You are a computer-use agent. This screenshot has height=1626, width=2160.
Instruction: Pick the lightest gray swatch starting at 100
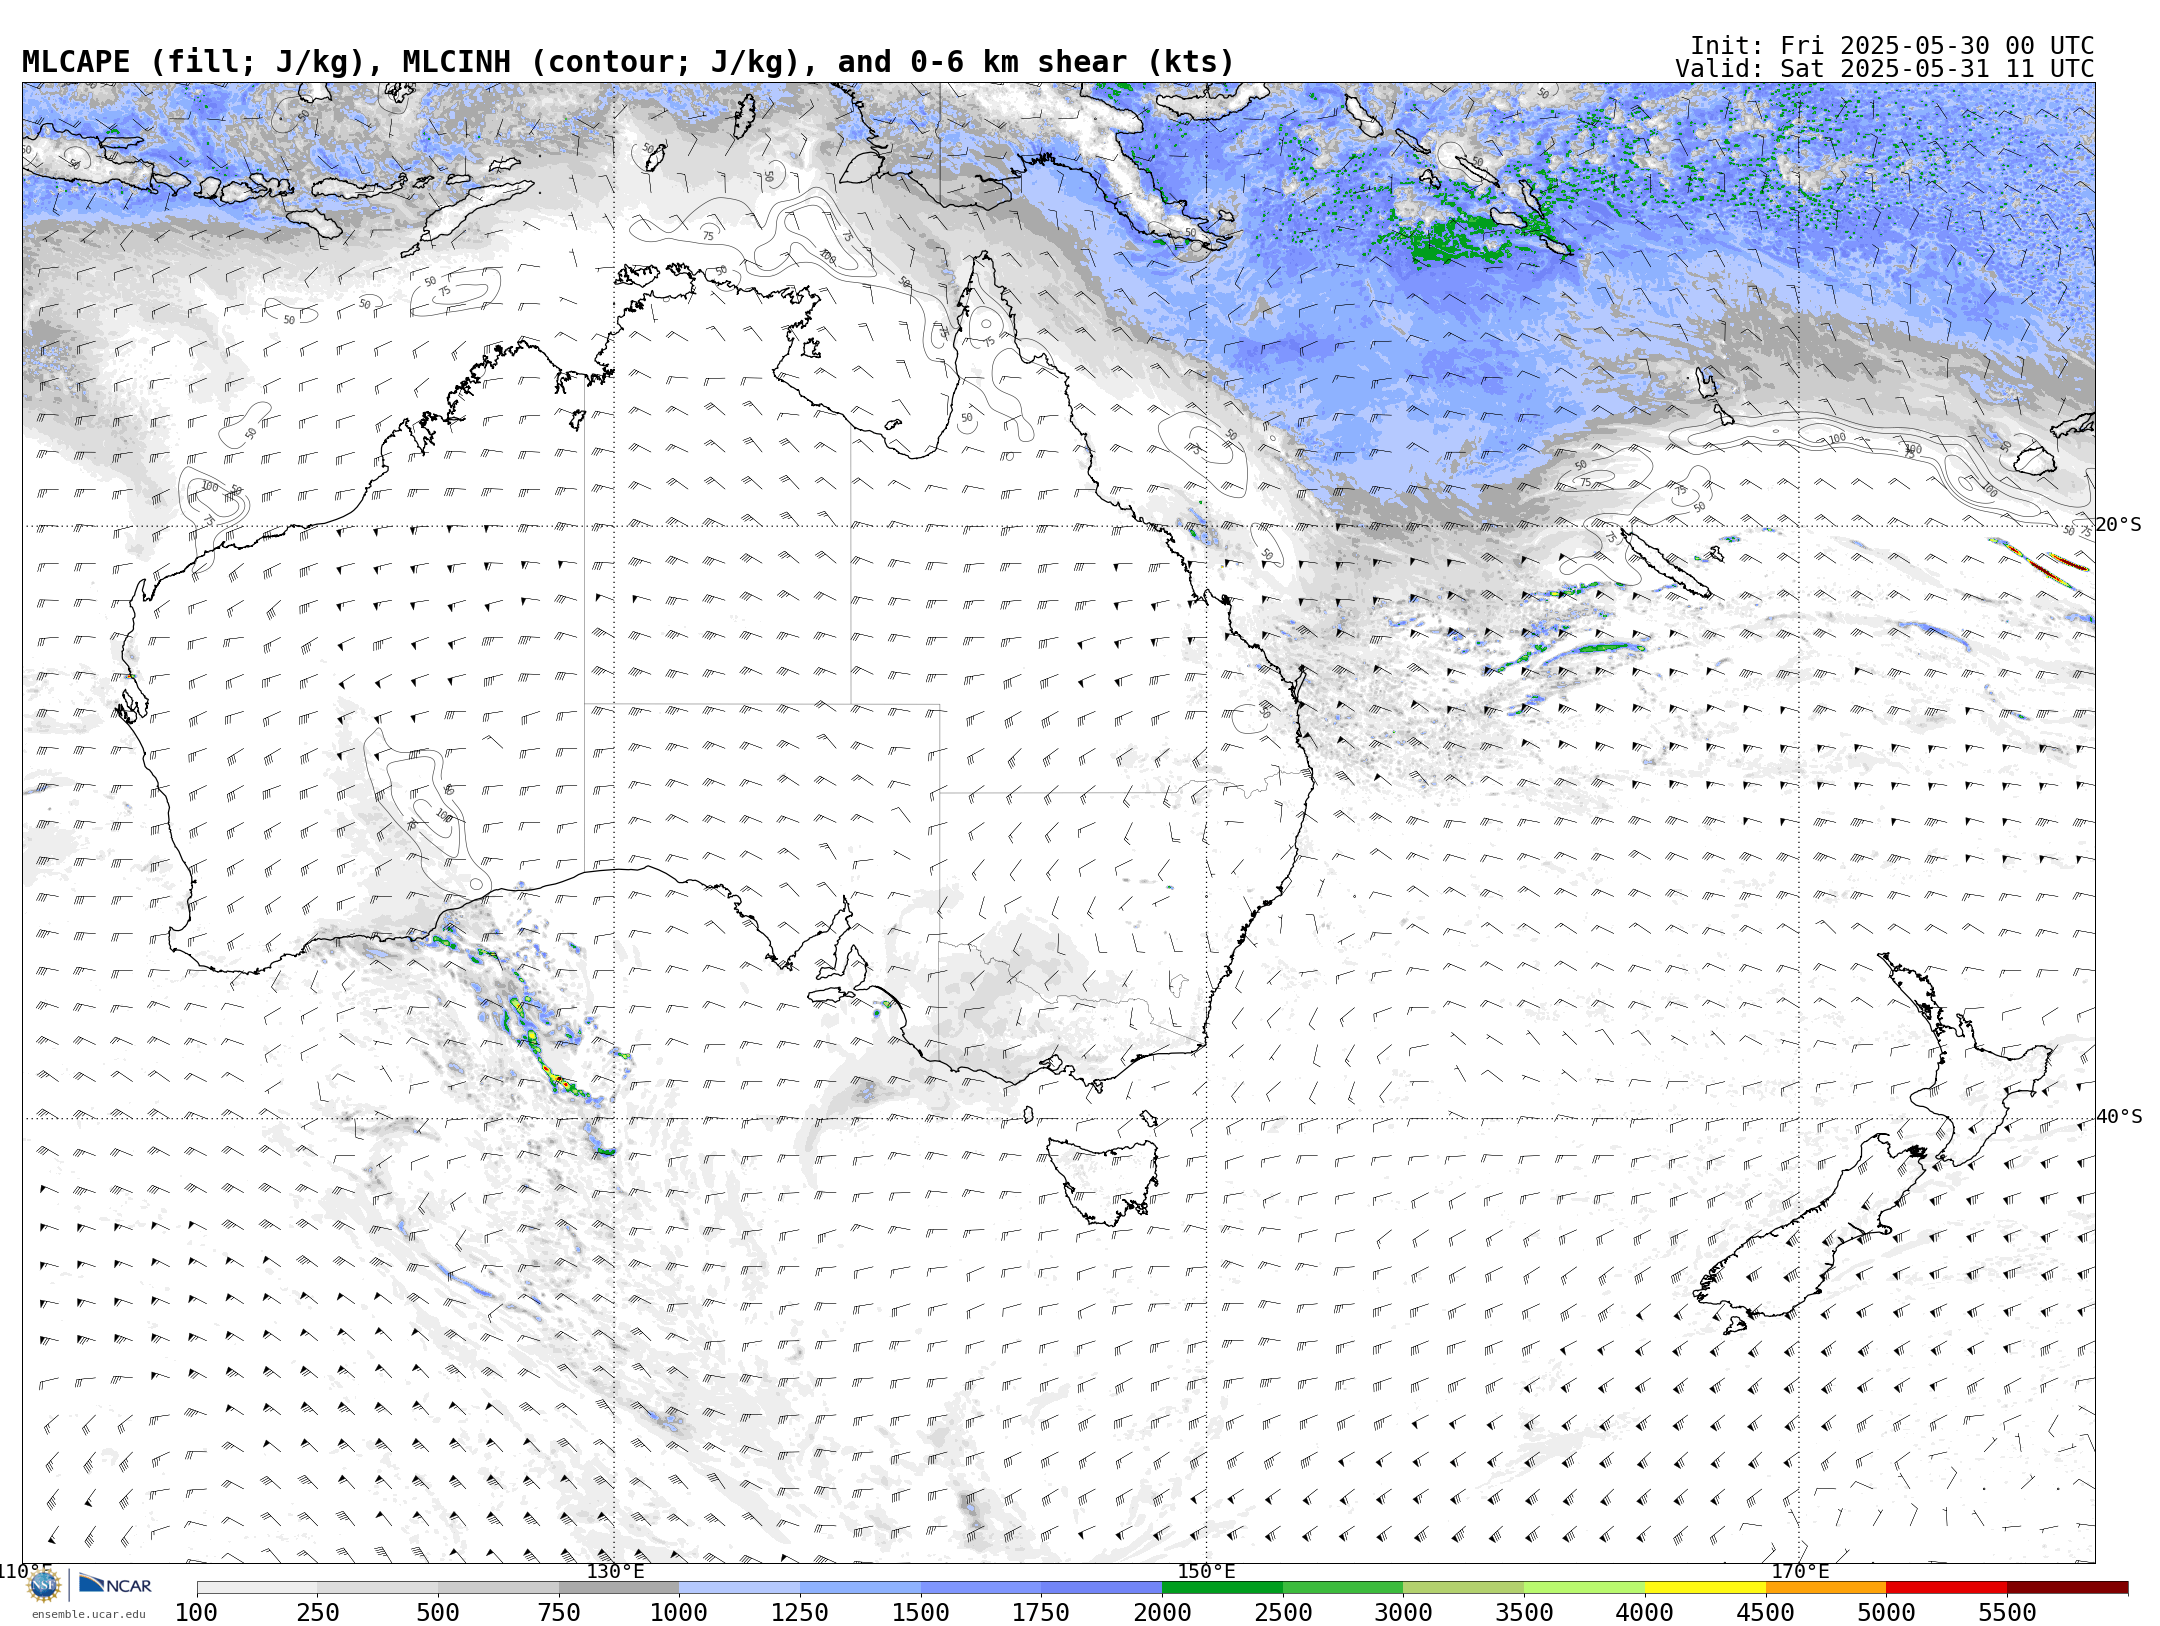[257, 1588]
